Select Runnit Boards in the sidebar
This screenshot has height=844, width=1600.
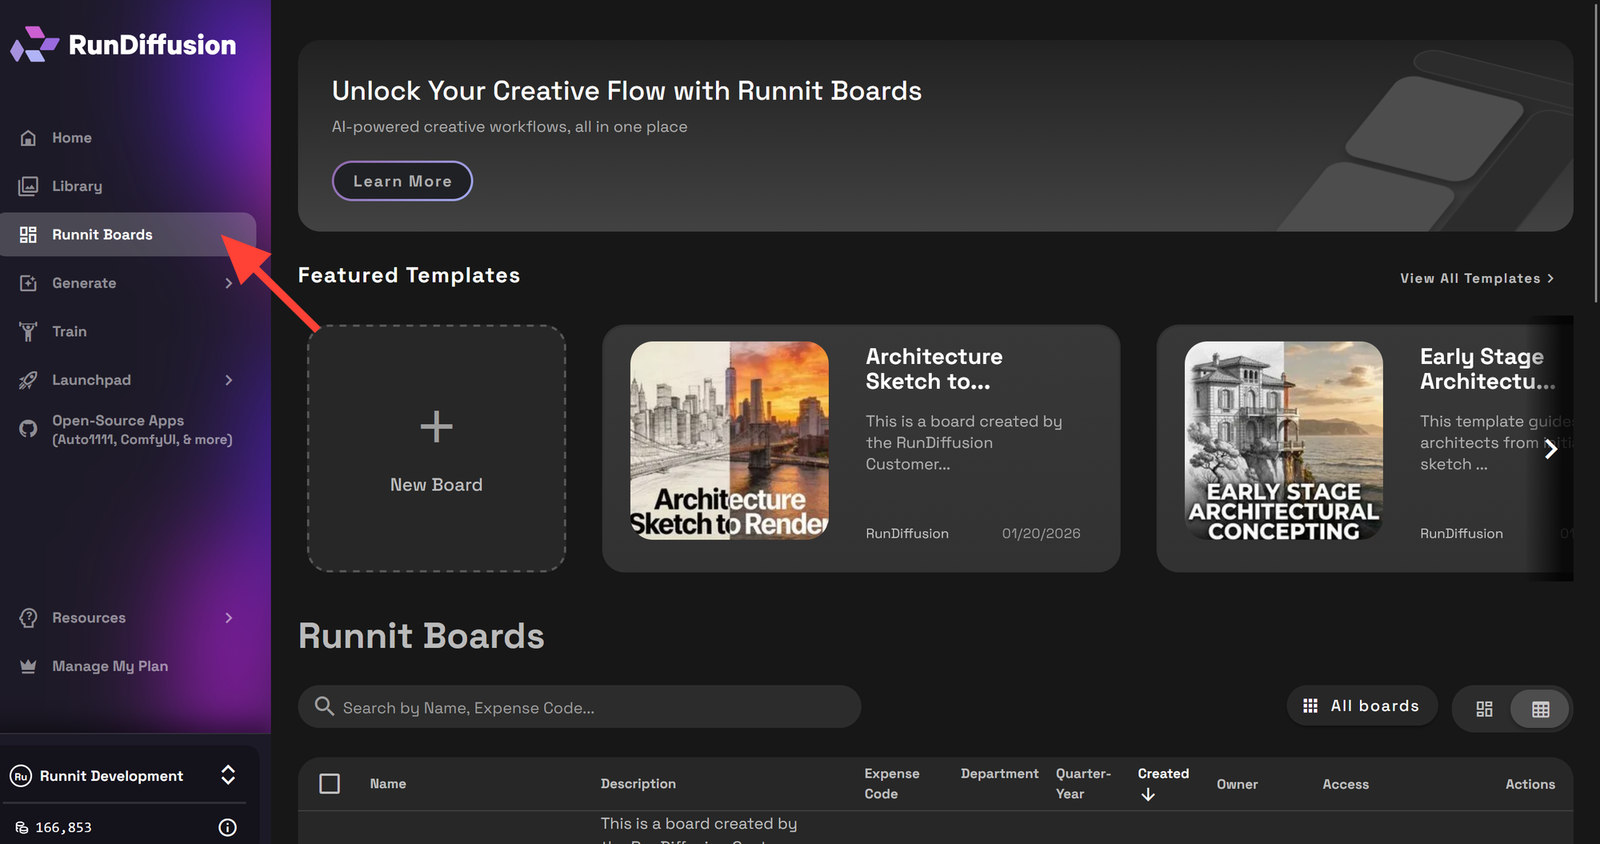[102, 235]
